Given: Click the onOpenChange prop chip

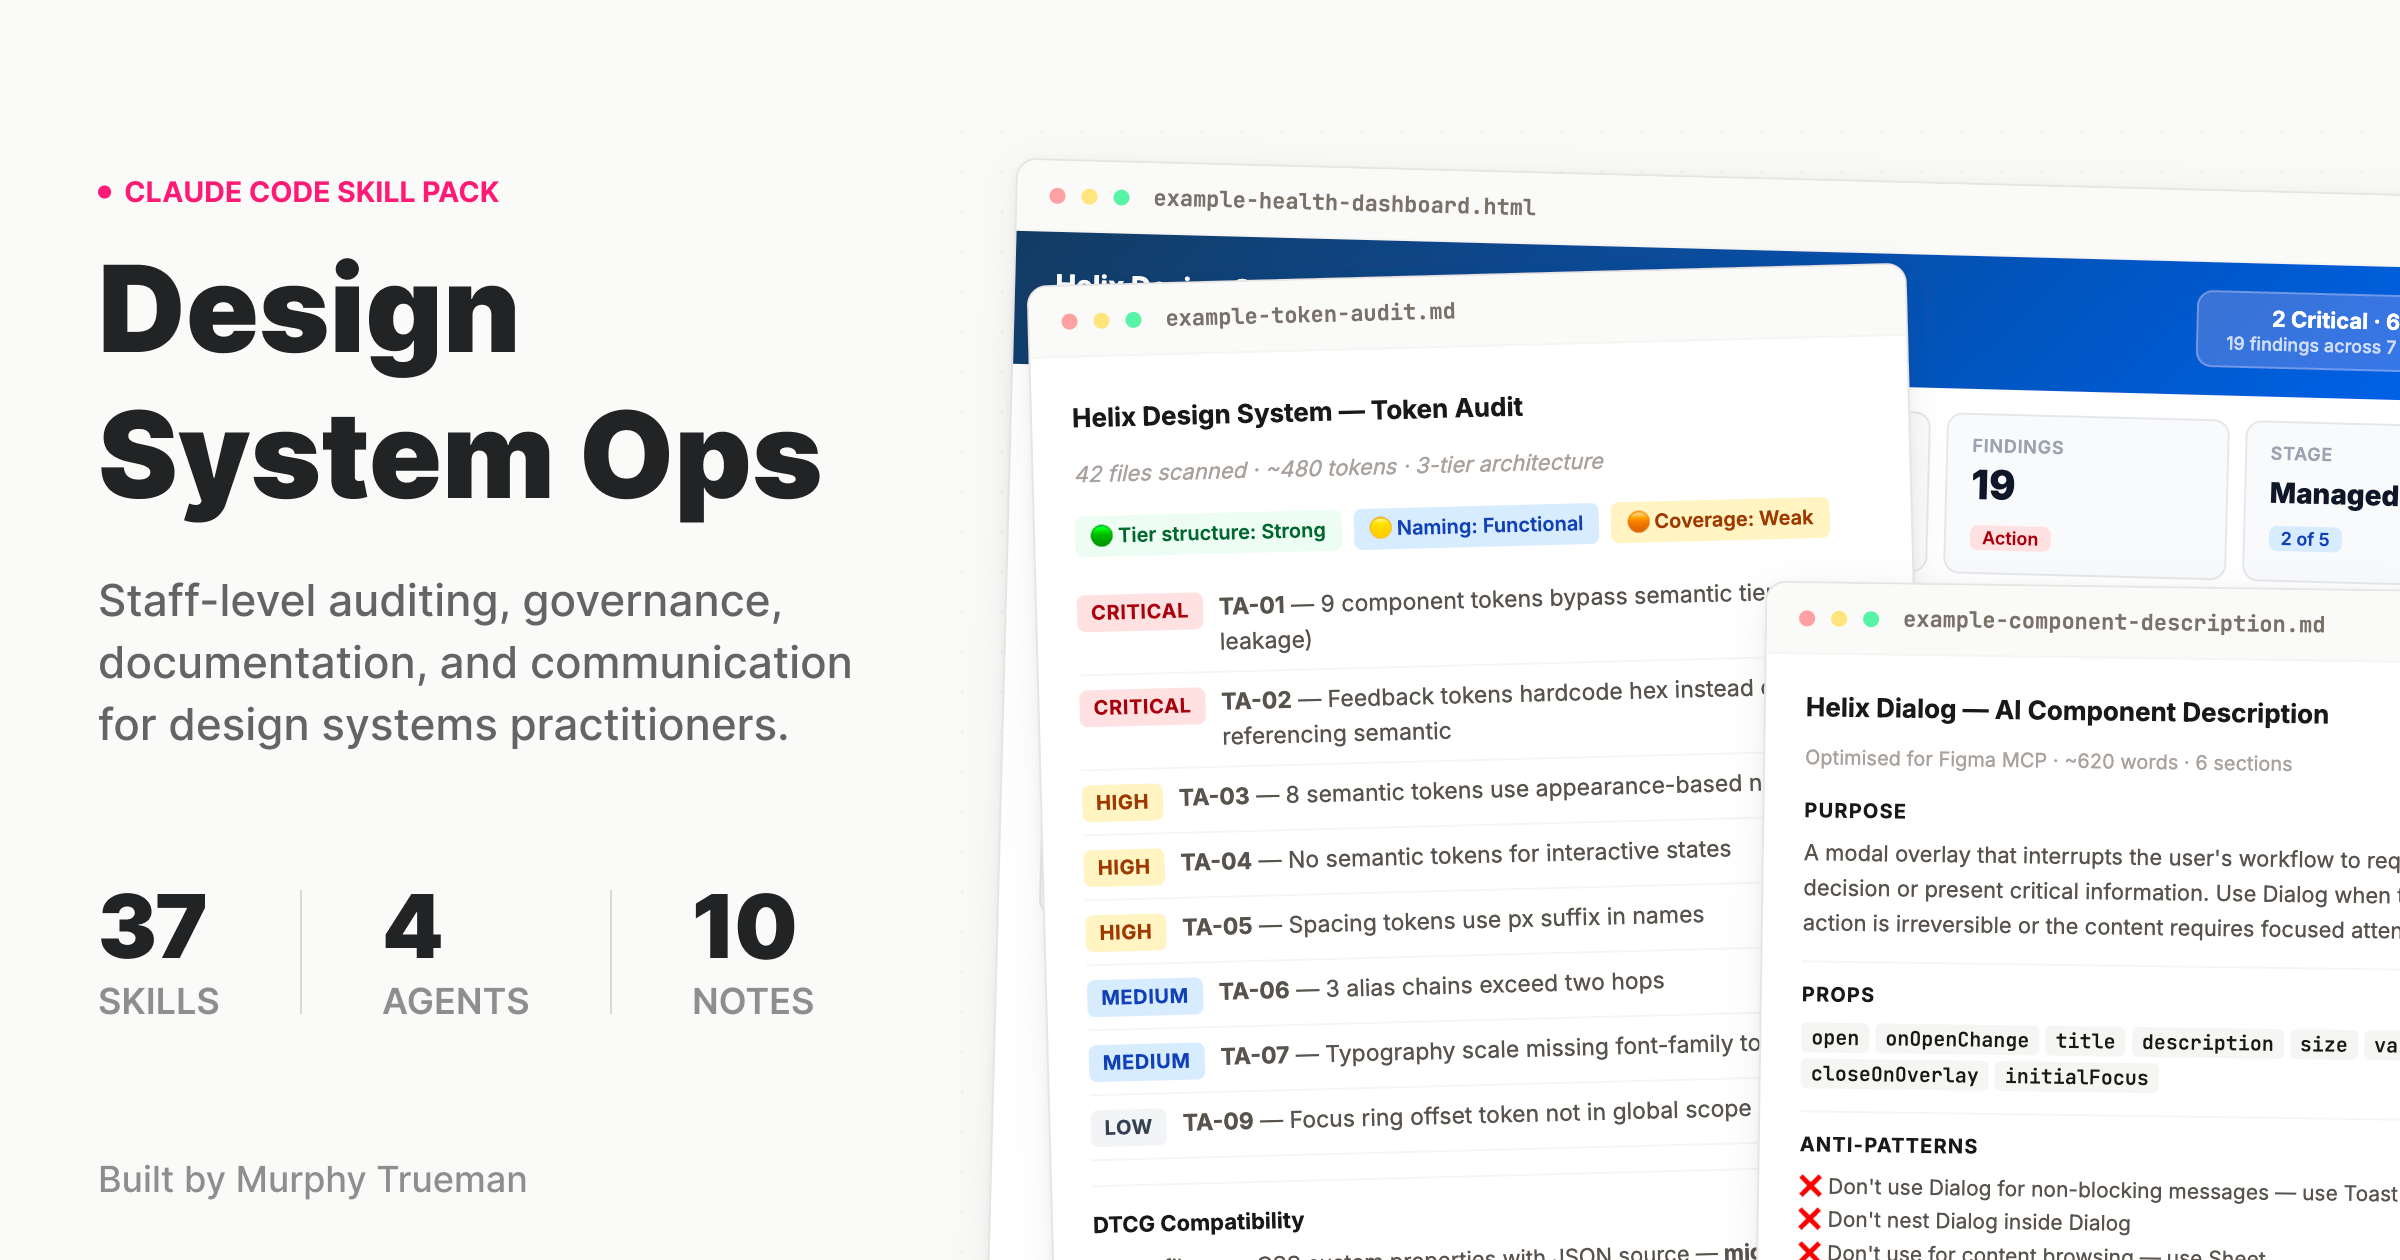Looking at the screenshot, I should pyautogui.click(x=1956, y=1040).
